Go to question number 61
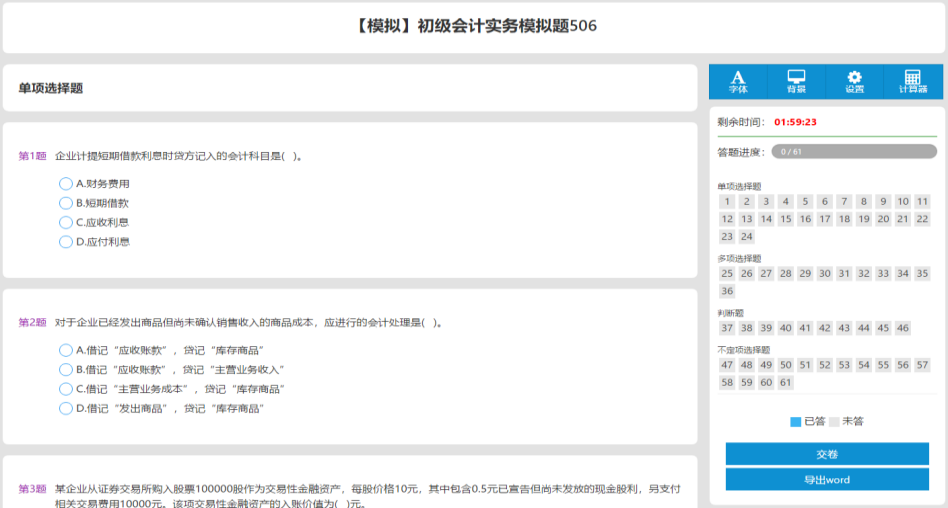This screenshot has height=508, width=948. [x=786, y=382]
